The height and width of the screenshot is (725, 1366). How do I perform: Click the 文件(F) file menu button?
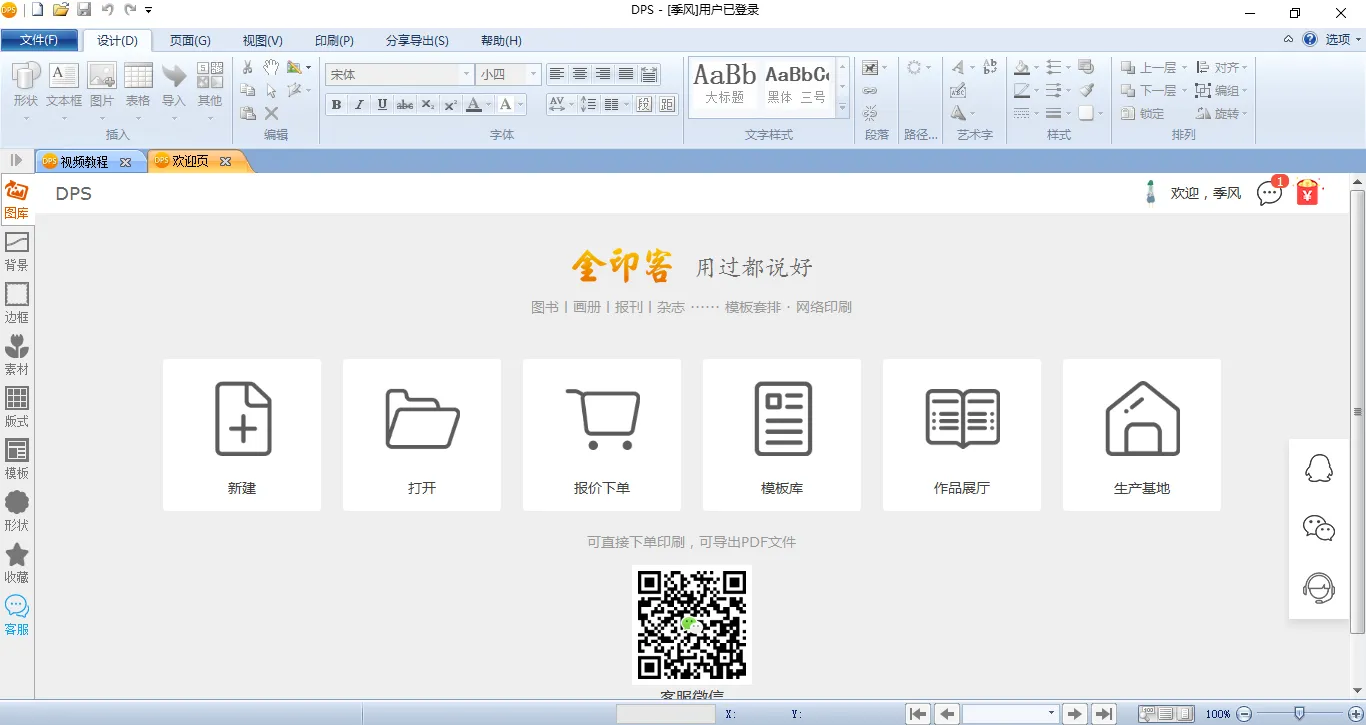click(x=39, y=41)
